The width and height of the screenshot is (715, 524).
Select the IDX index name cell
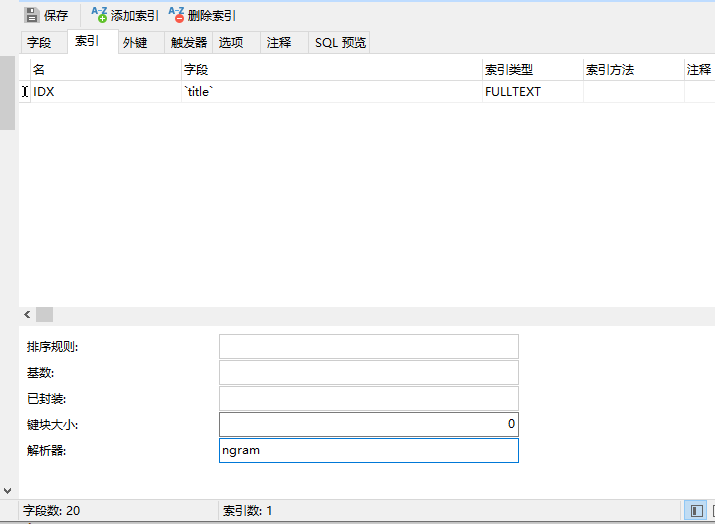106,92
